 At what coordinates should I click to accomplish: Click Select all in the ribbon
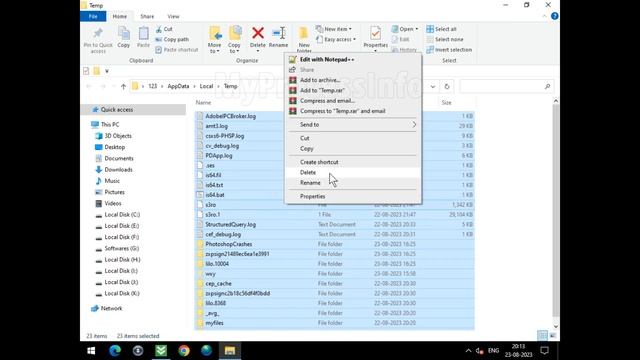click(x=441, y=29)
